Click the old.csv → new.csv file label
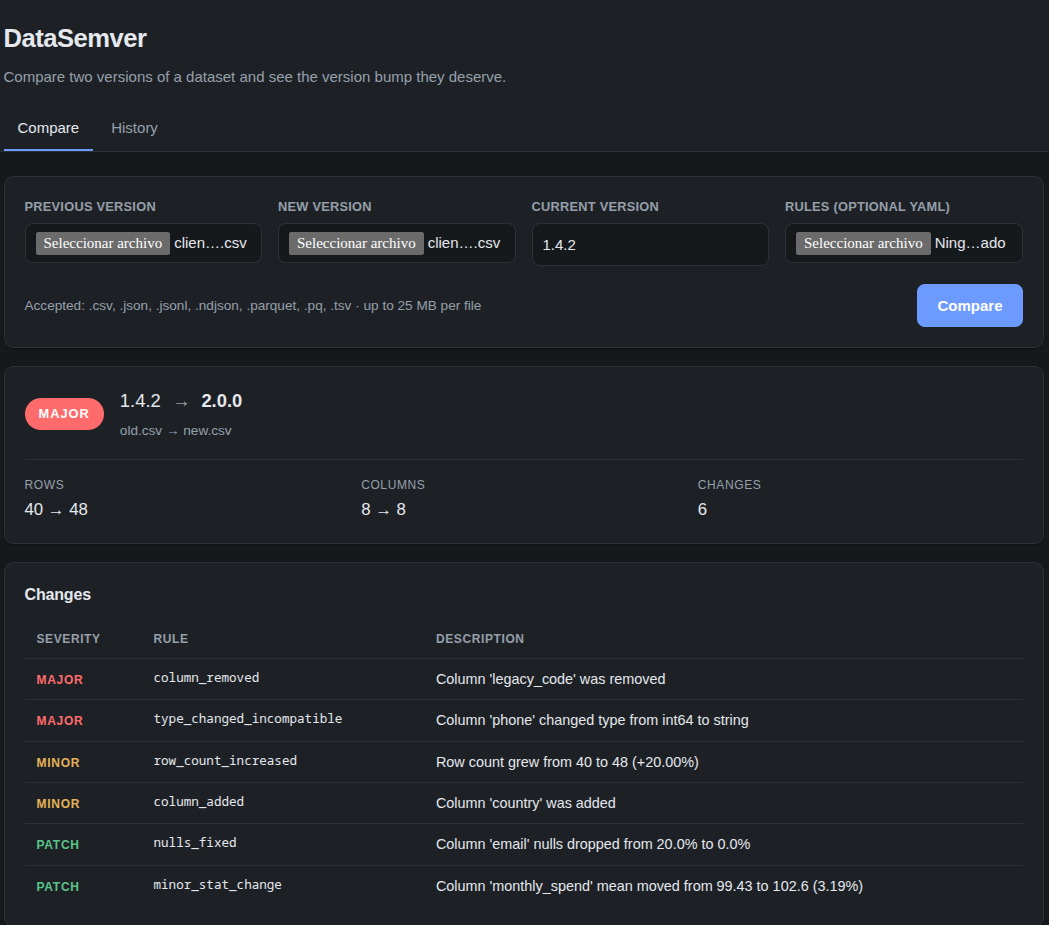This screenshot has width=1049, height=925. (x=175, y=431)
